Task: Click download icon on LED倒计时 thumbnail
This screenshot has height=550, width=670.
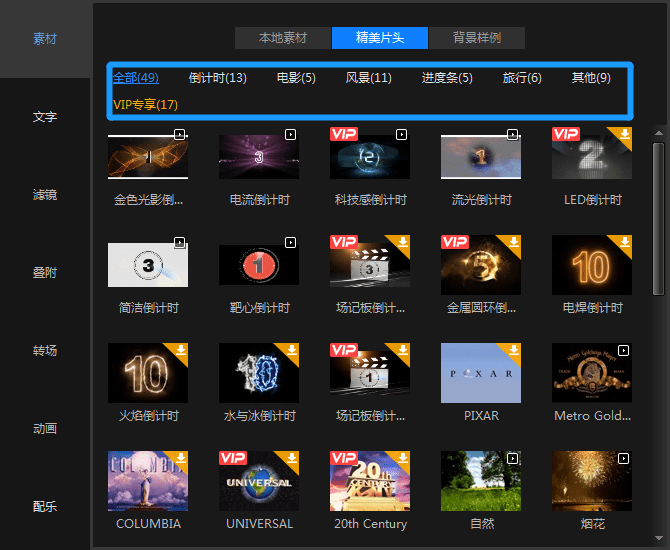Action: coord(625,134)
